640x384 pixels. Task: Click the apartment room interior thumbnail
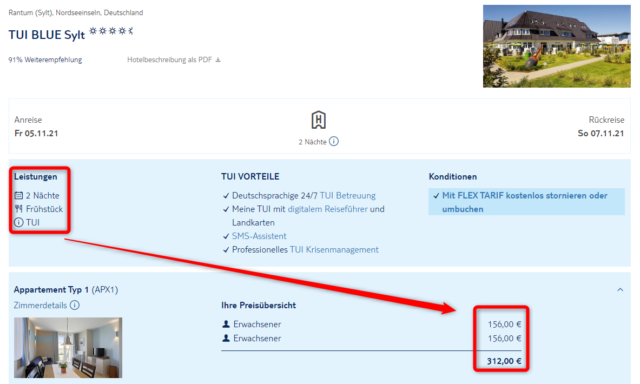[x=68, y=348]
